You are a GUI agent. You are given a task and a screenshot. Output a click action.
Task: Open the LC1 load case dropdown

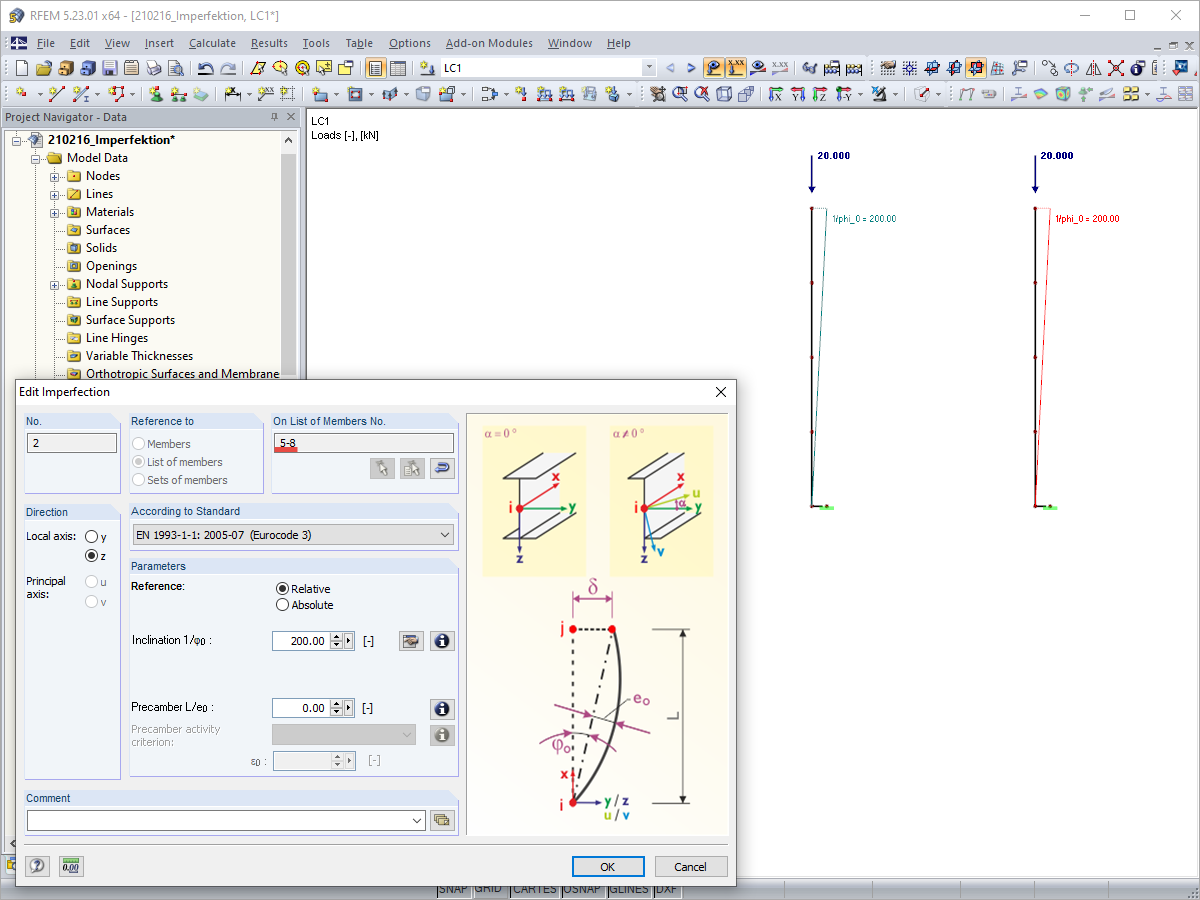(649, 68)
